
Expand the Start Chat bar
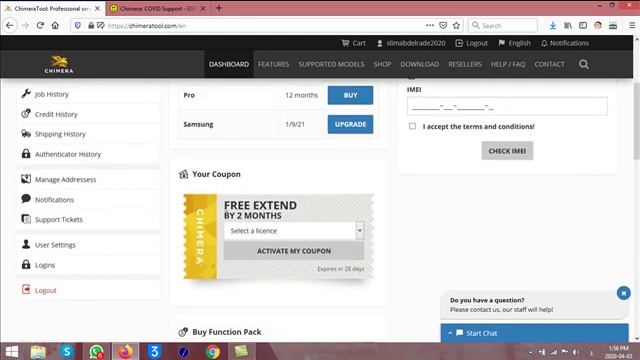534,333
